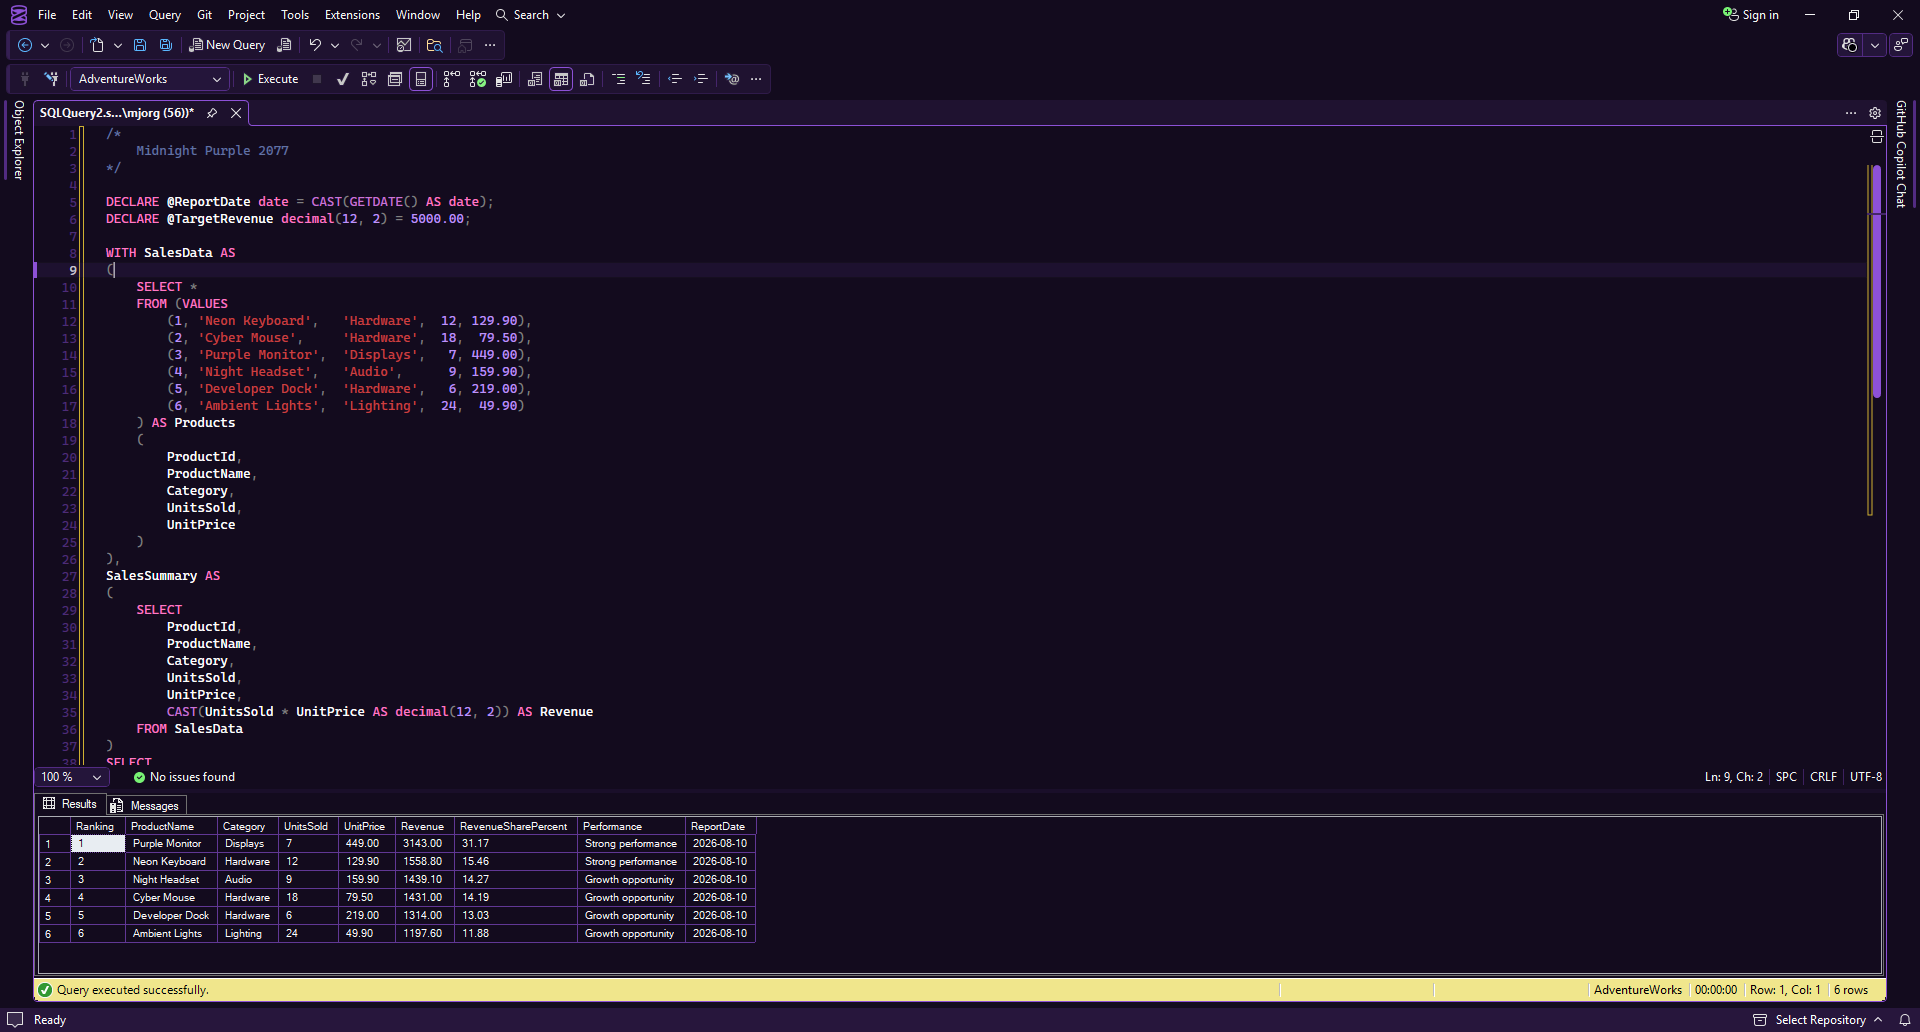Undo the last edit
The height and width of the screenshot is (1032, 1920).
tap(315, 45)
